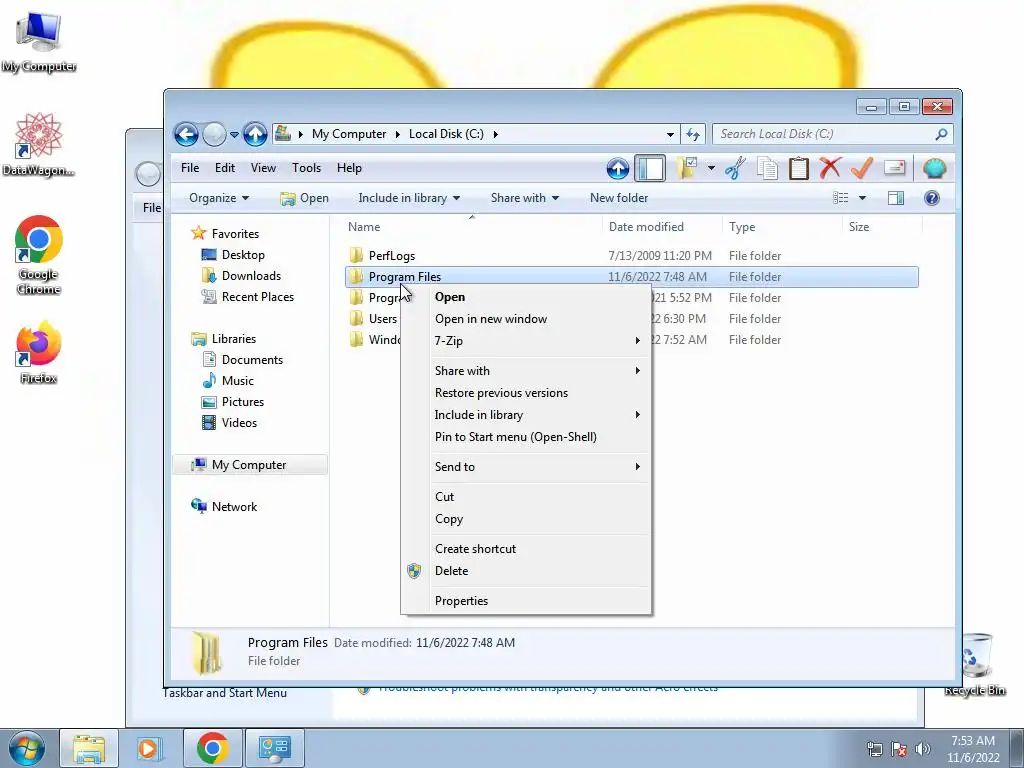
Task: Open the File menu in Explorer
Action: pos(190,168)
